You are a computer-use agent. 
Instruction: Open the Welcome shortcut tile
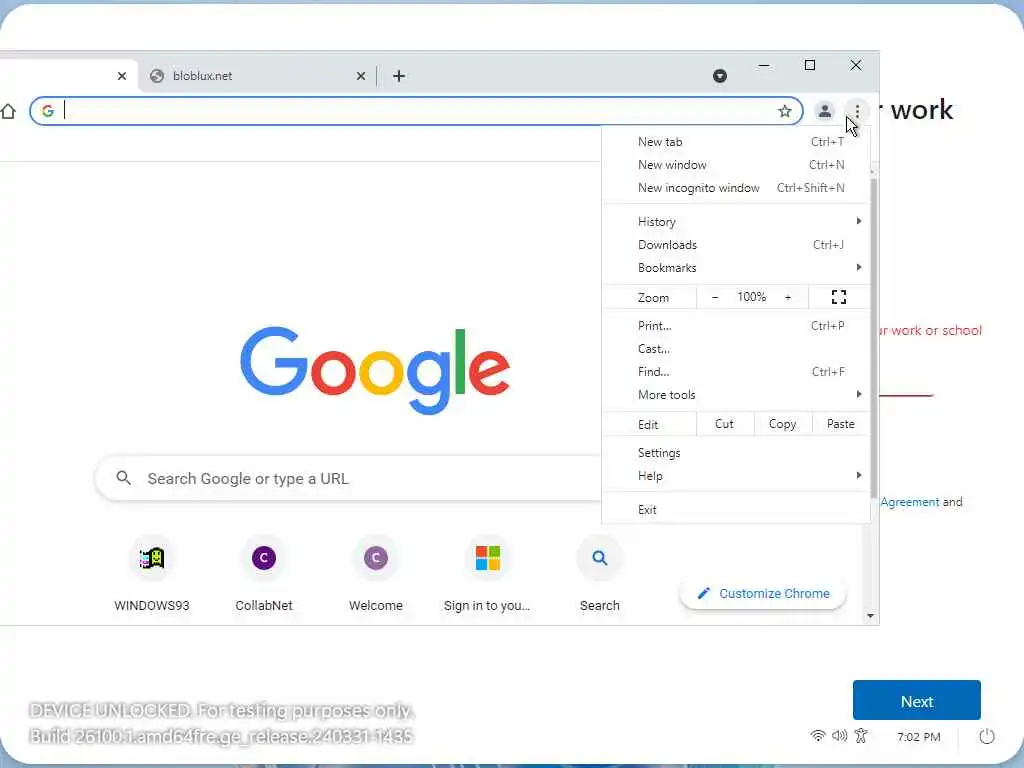click(376, 575)
